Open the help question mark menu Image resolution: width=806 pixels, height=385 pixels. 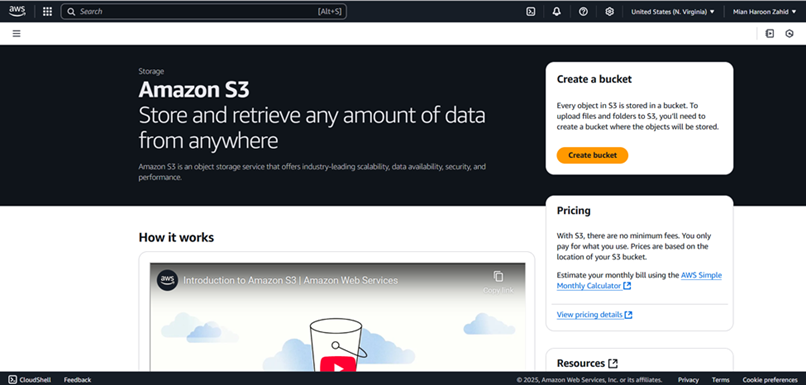(583, 11)
